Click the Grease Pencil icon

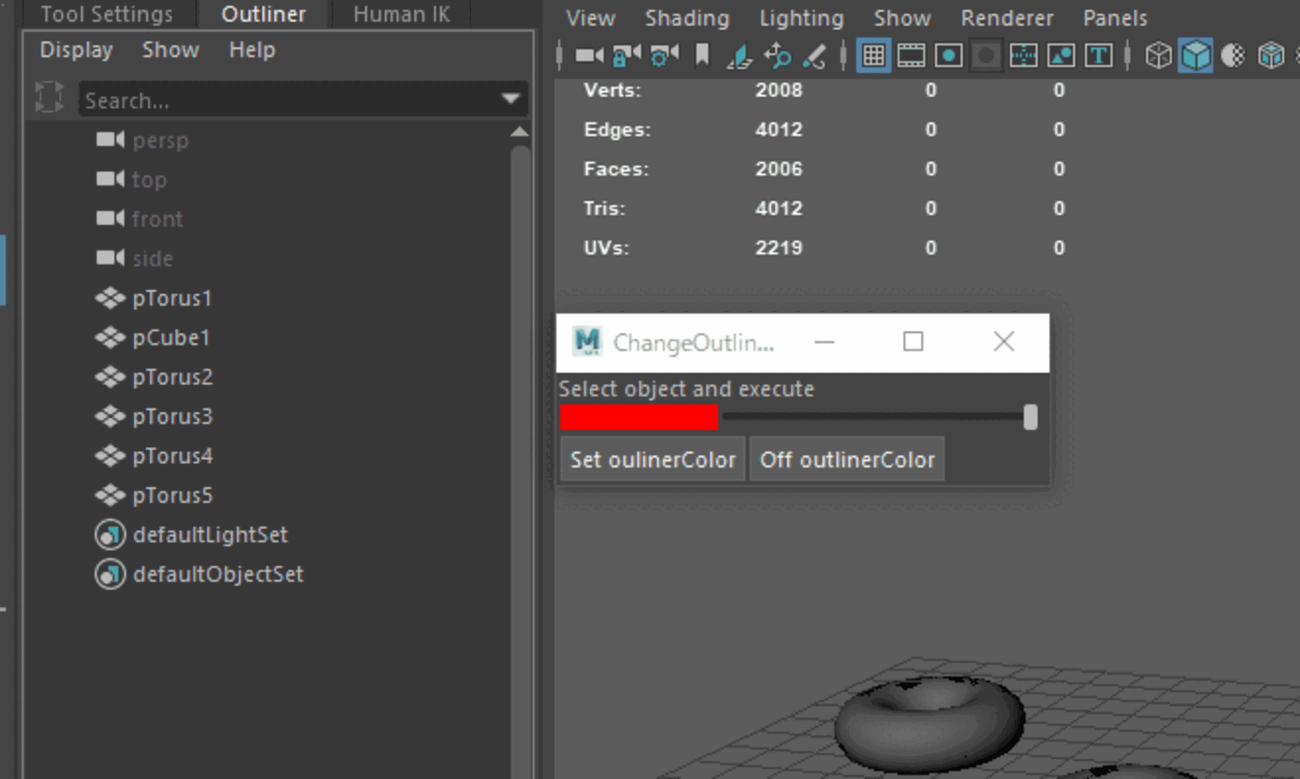pyautogui.click(x=814, y=56)
